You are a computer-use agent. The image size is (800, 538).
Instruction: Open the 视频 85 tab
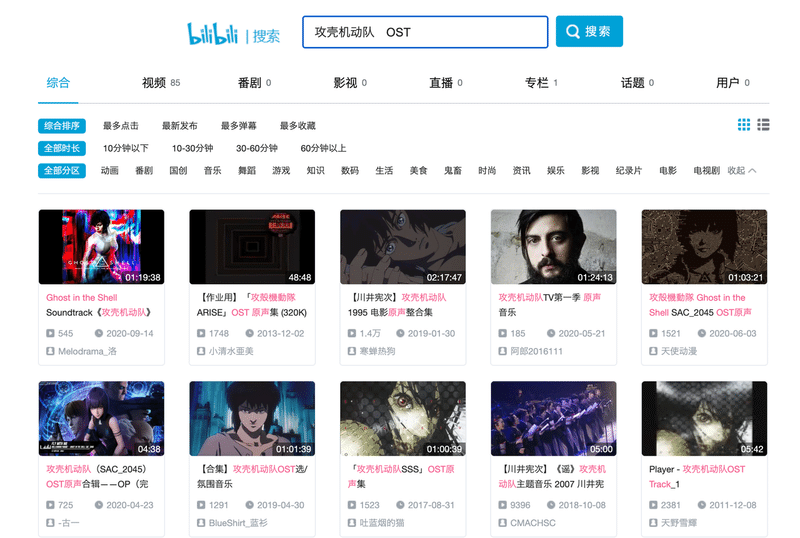(x=161, y=83)
